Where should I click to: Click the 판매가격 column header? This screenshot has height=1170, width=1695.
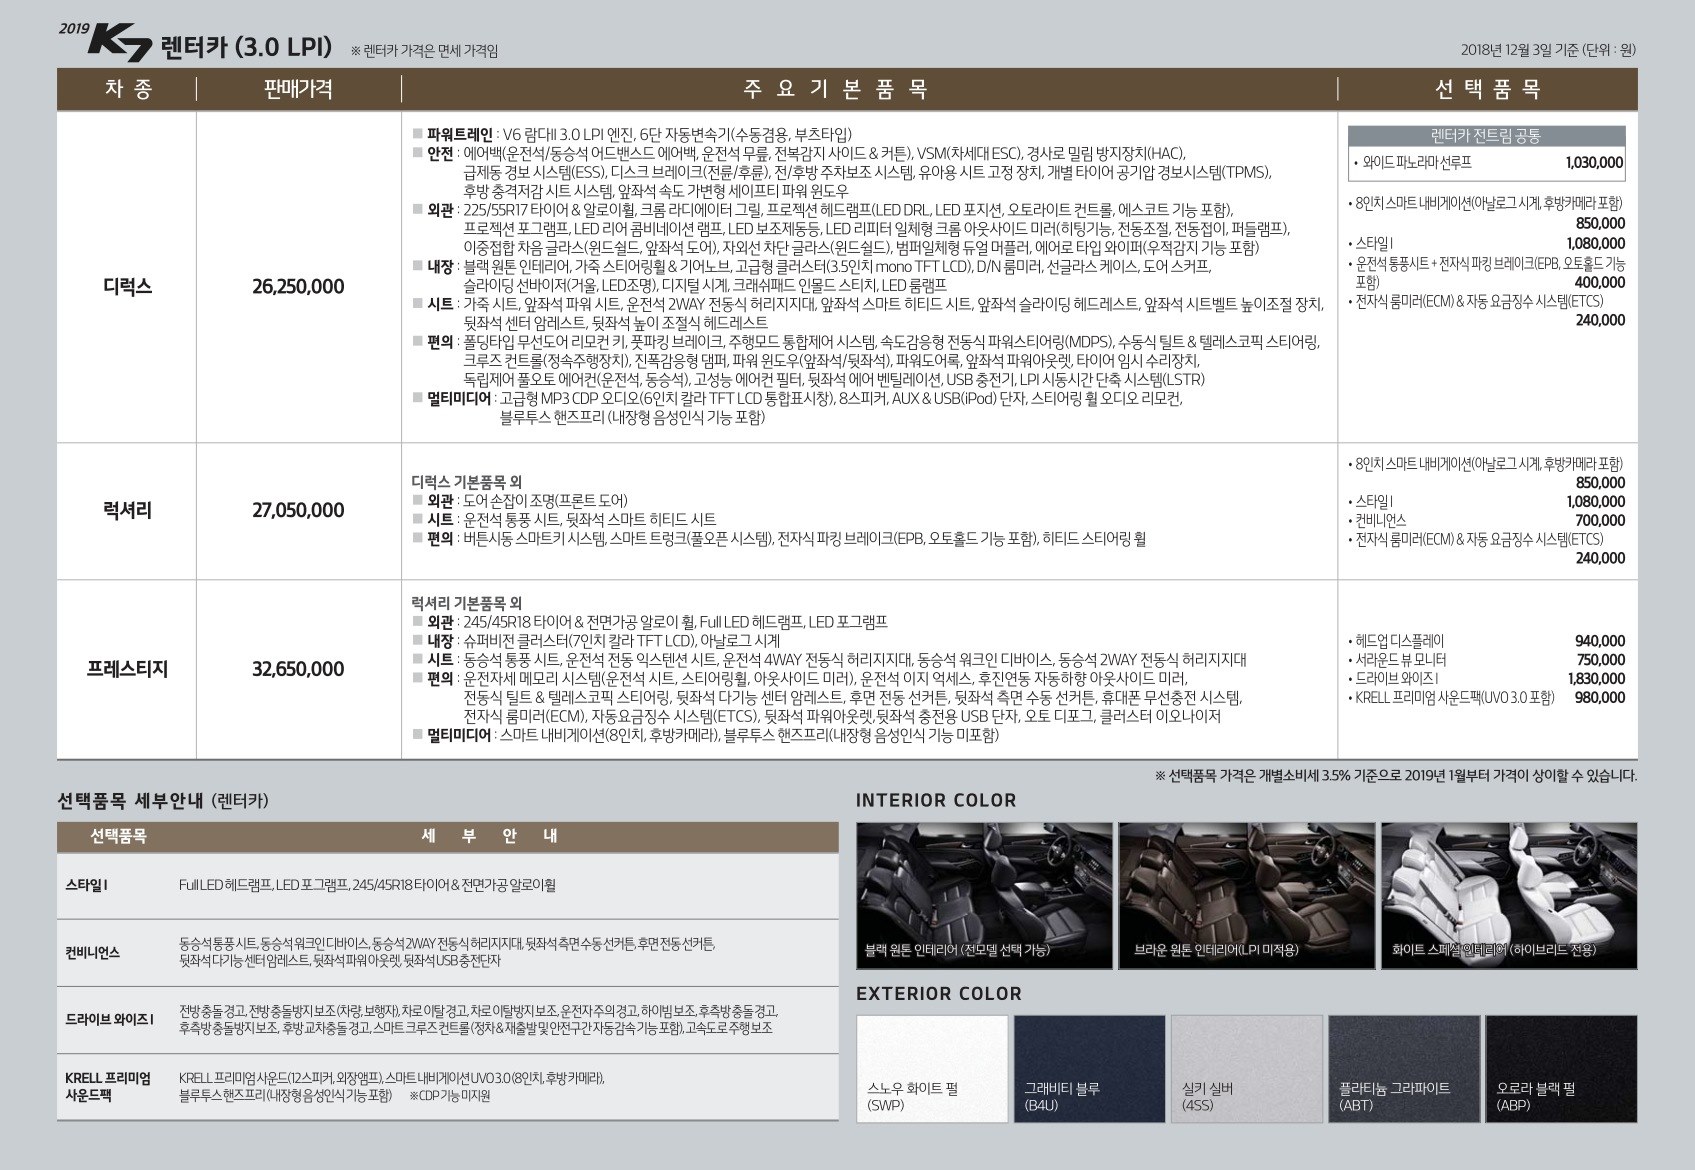298,89
